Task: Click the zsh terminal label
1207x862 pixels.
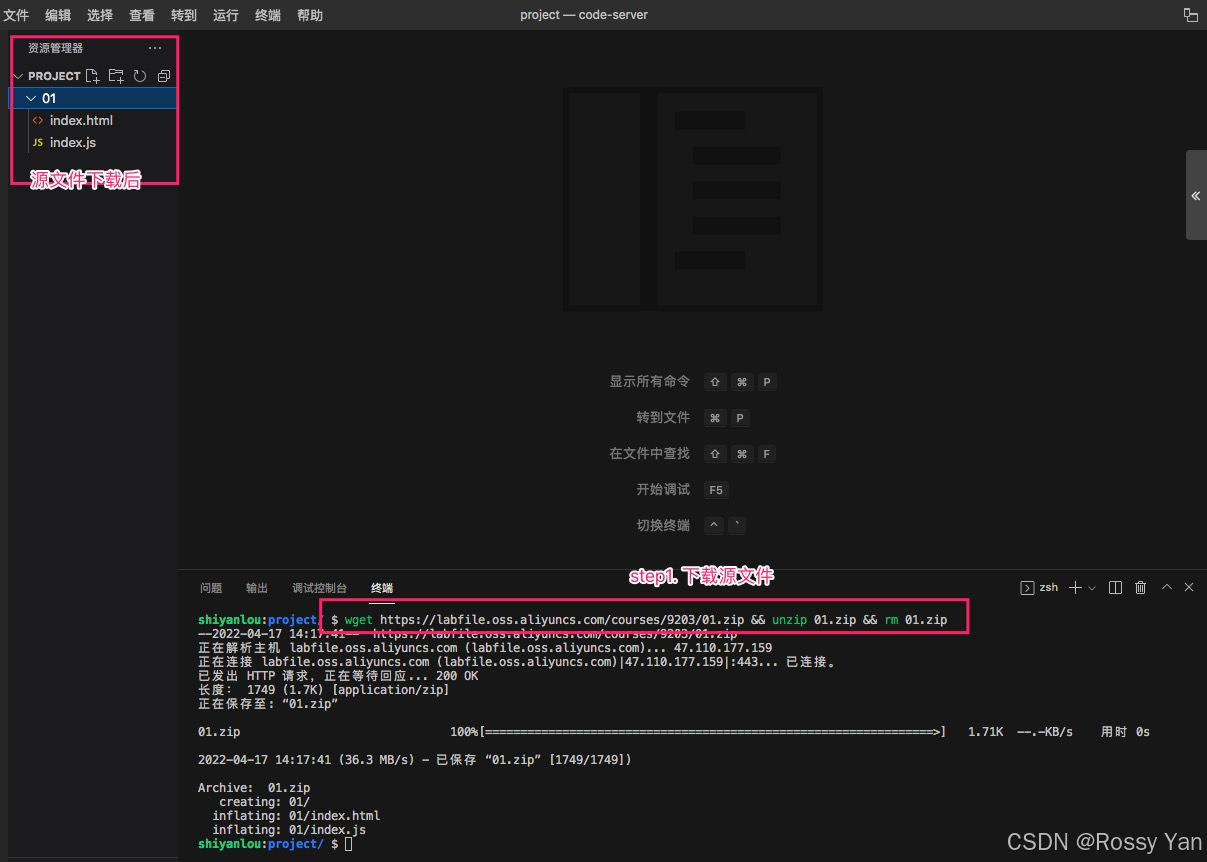Action: 1048,588
